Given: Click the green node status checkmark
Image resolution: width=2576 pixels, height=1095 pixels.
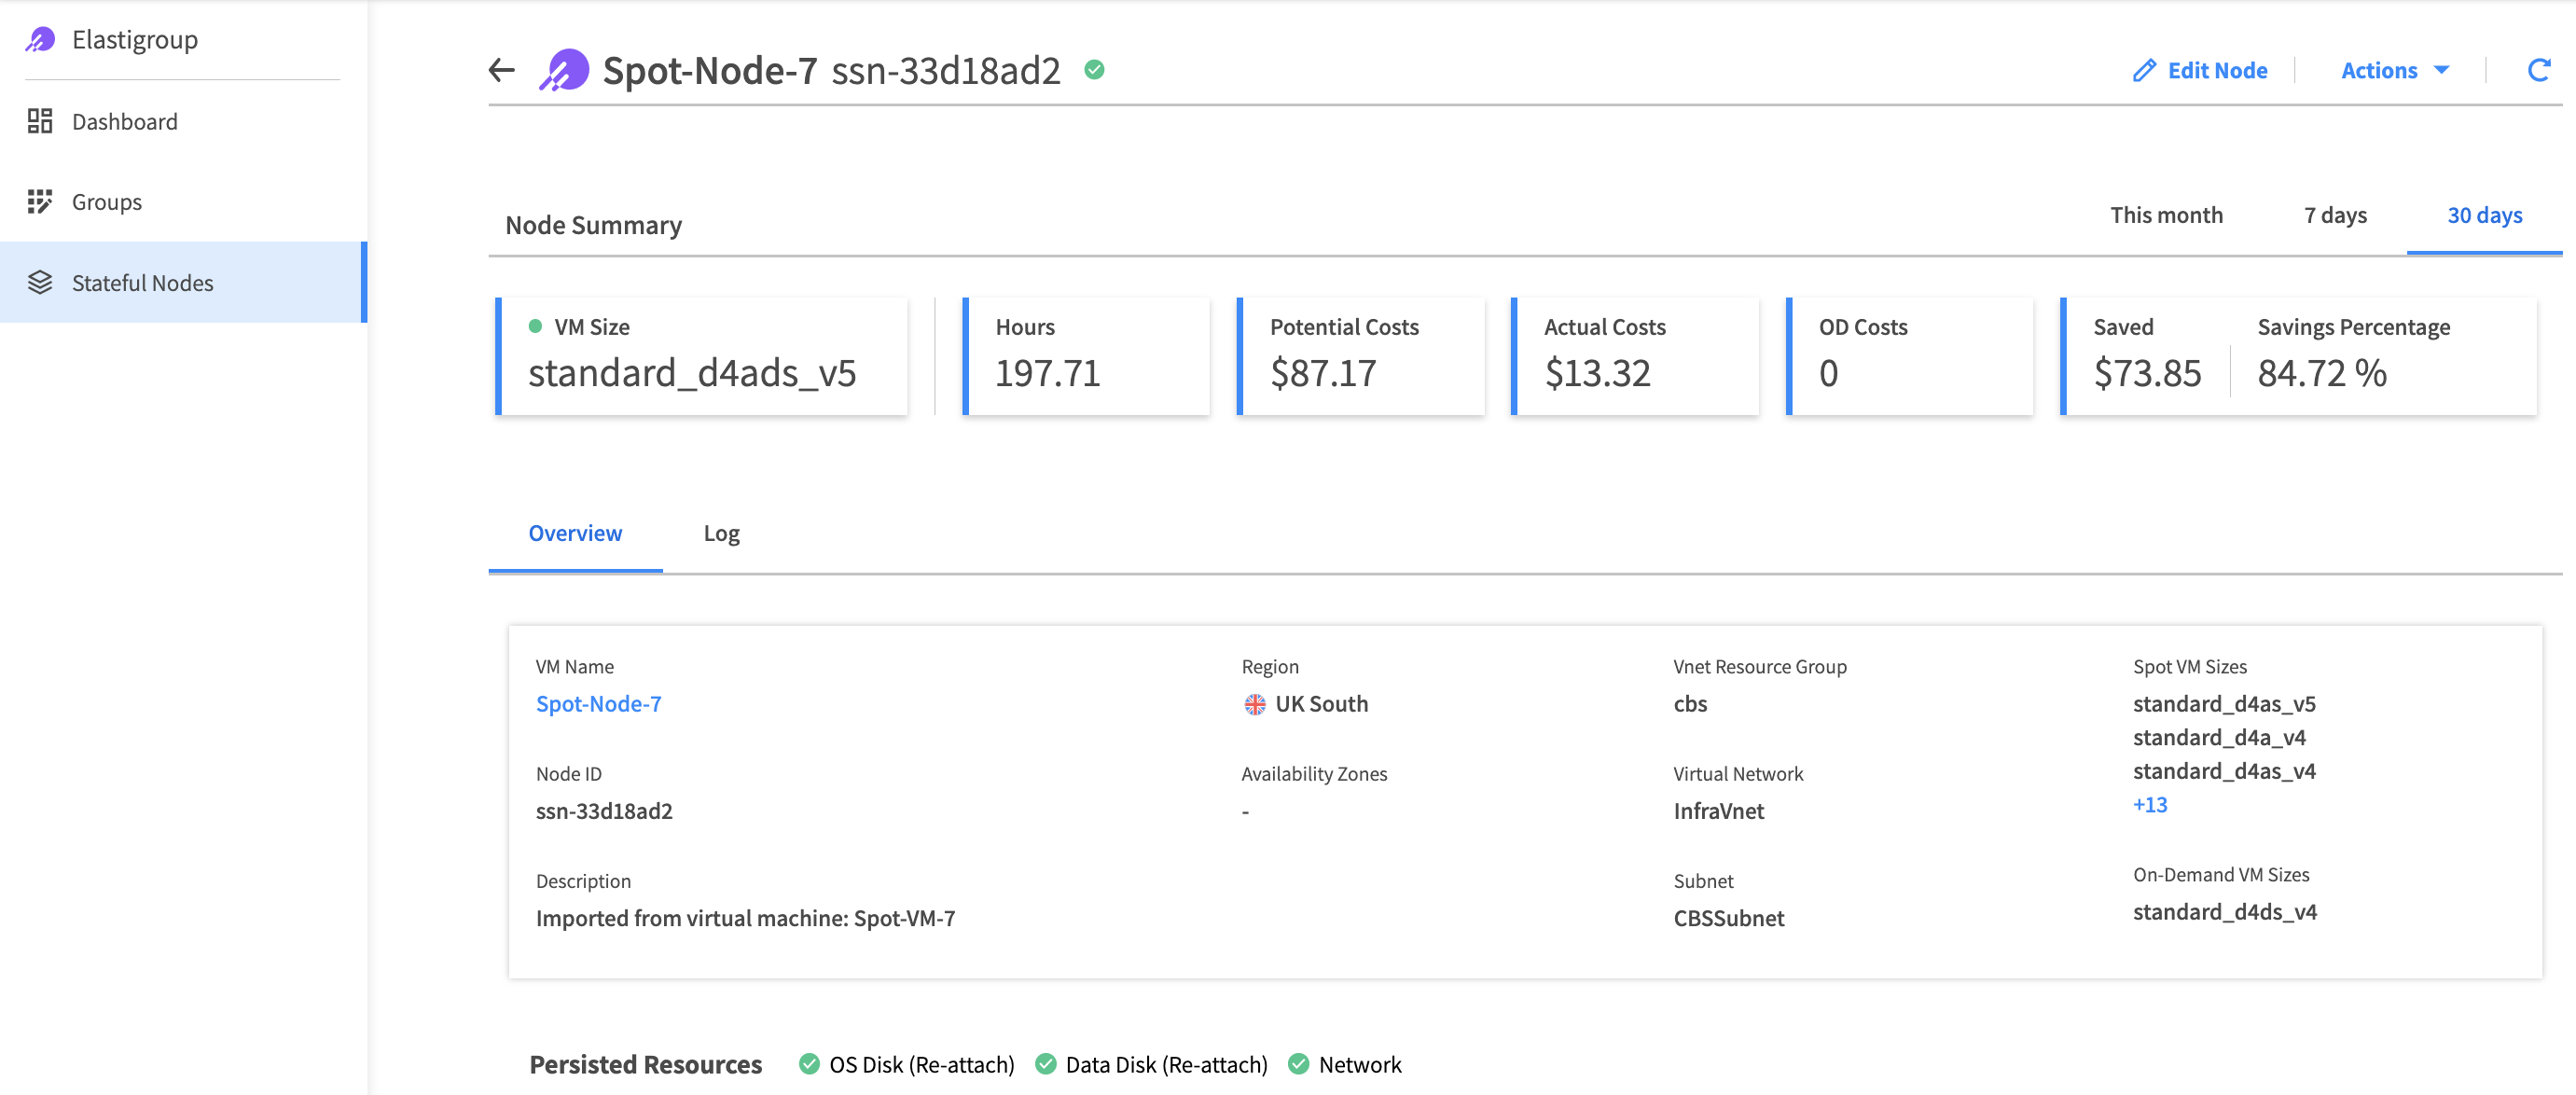Looking at the screenshot, I should (x=1094, y=70).
